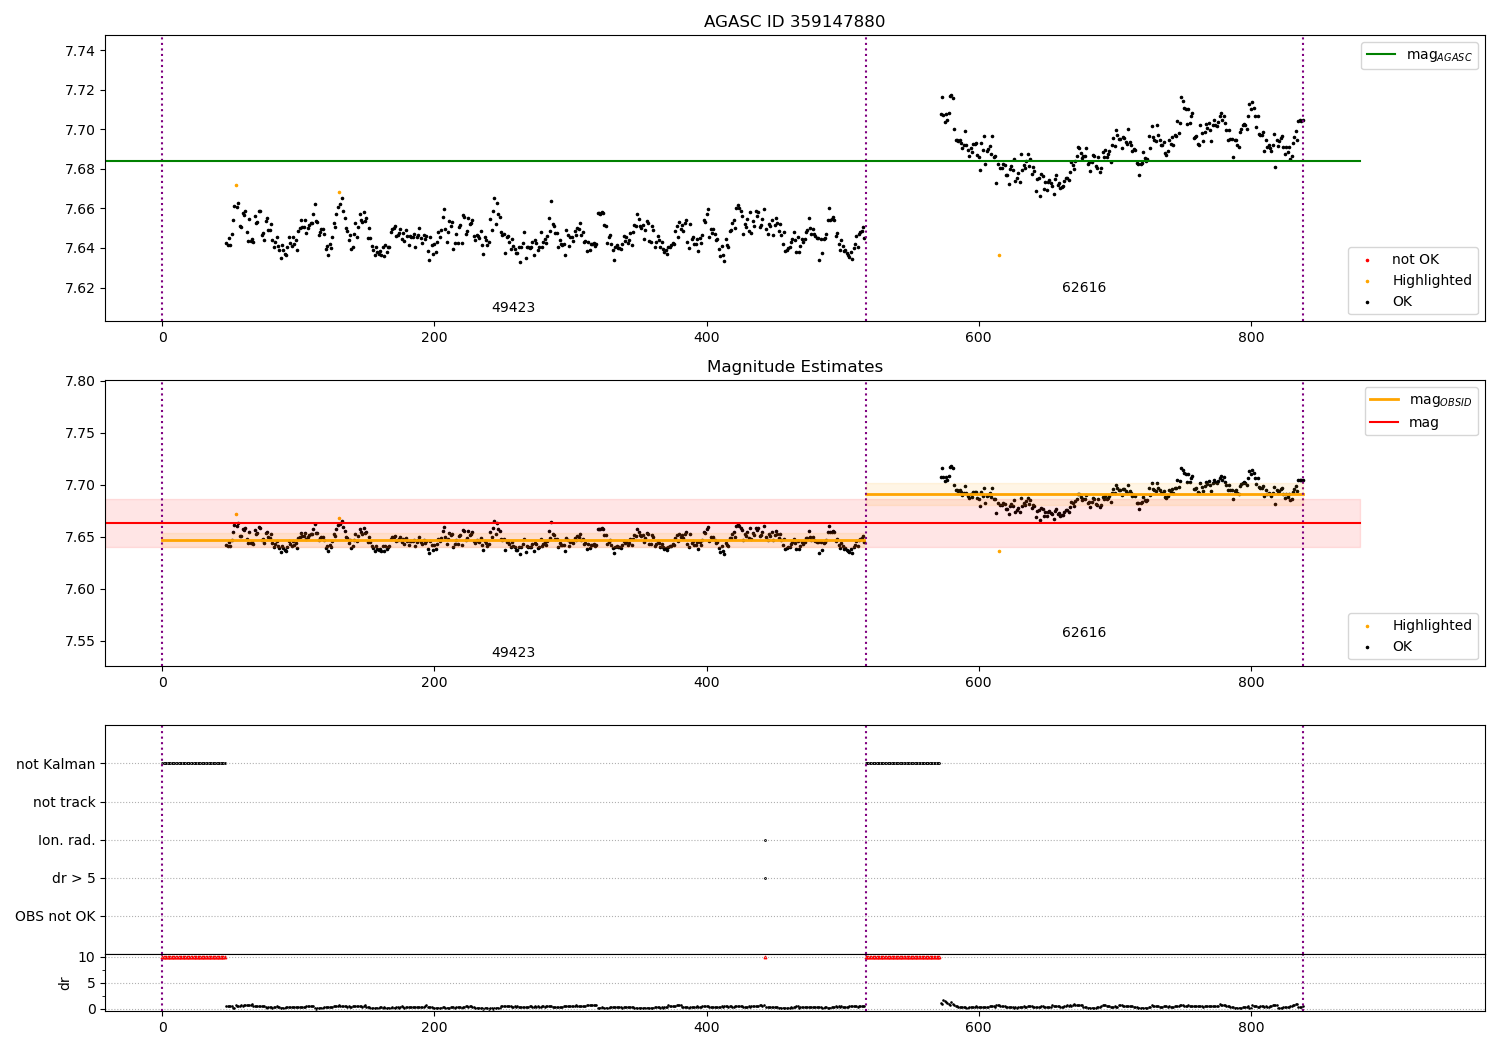Click the "7.80" y-axis tick label
The image size is (1500, 1050).
79,381
